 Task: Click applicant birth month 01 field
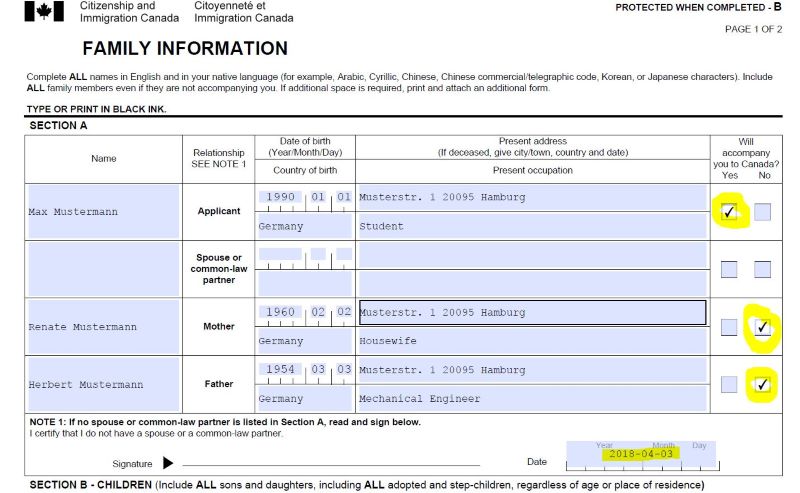(318, 196)
